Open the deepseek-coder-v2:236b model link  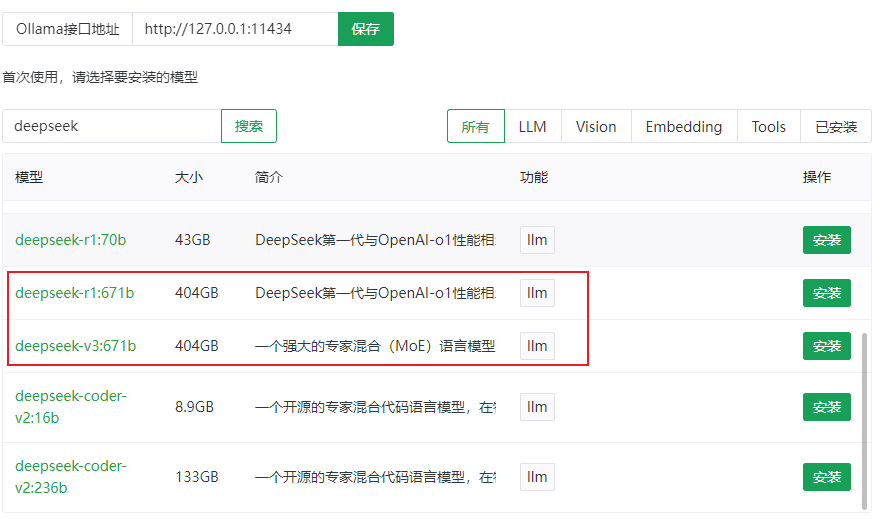pos(71,477)
